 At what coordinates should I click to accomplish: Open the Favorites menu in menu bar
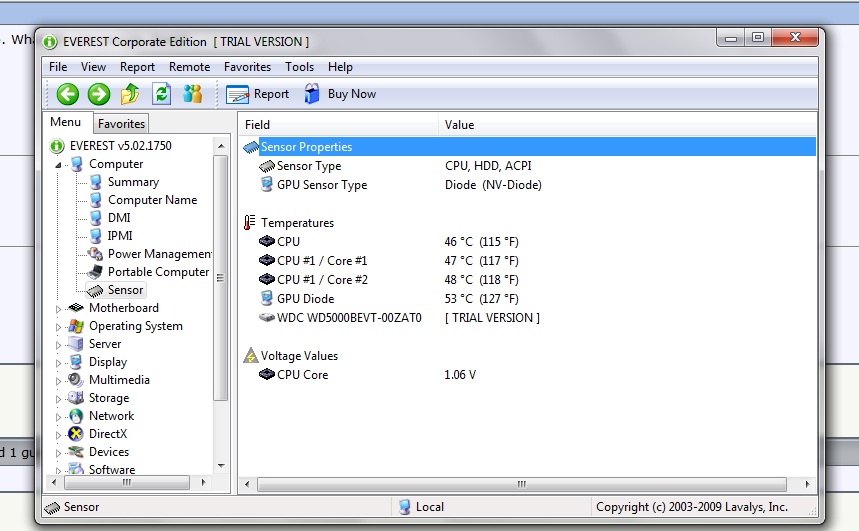tap(248, 67)
